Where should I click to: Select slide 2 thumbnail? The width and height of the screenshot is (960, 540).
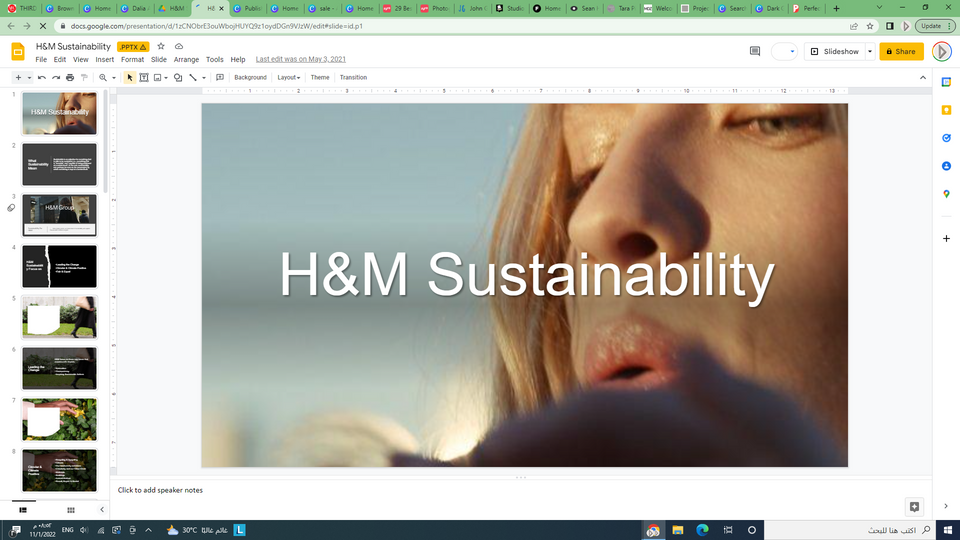[59, 165]
